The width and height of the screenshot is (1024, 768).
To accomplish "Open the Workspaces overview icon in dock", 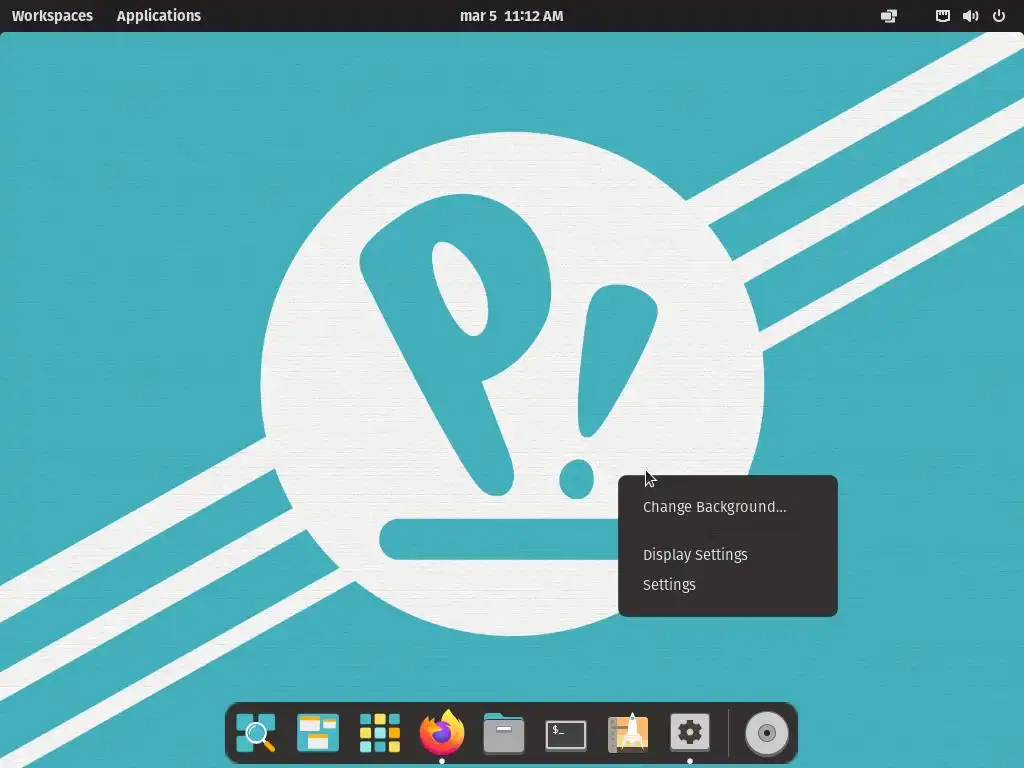I will [x=318, y=733].
